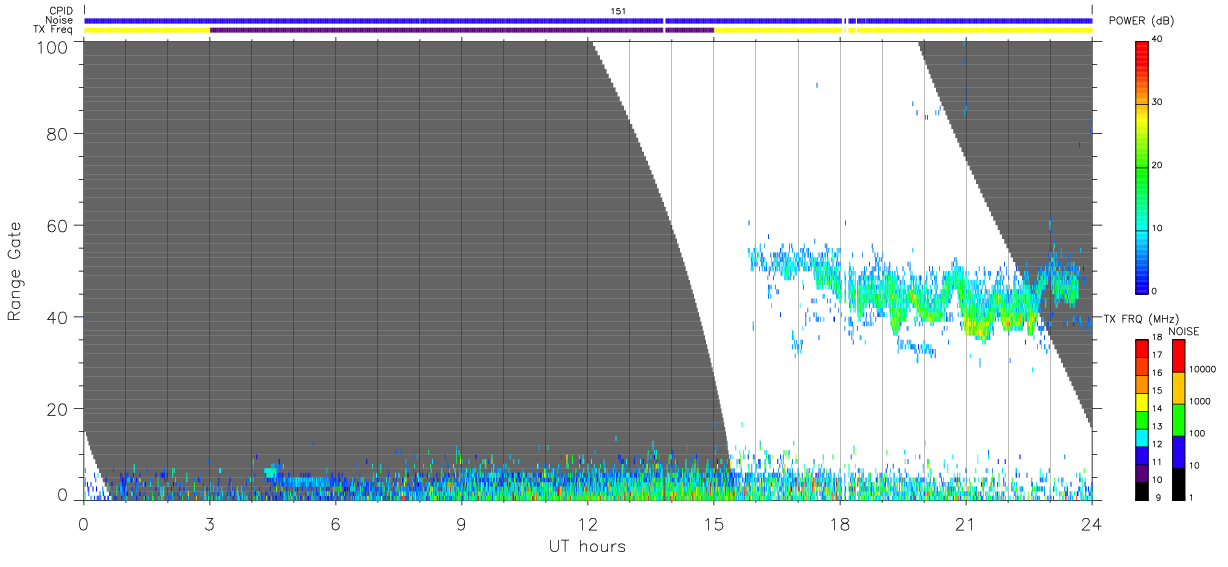The width and height of the screenshot is (1228, 567).
Task: Click y-axis tick label '60'
Action: (58, 226)
